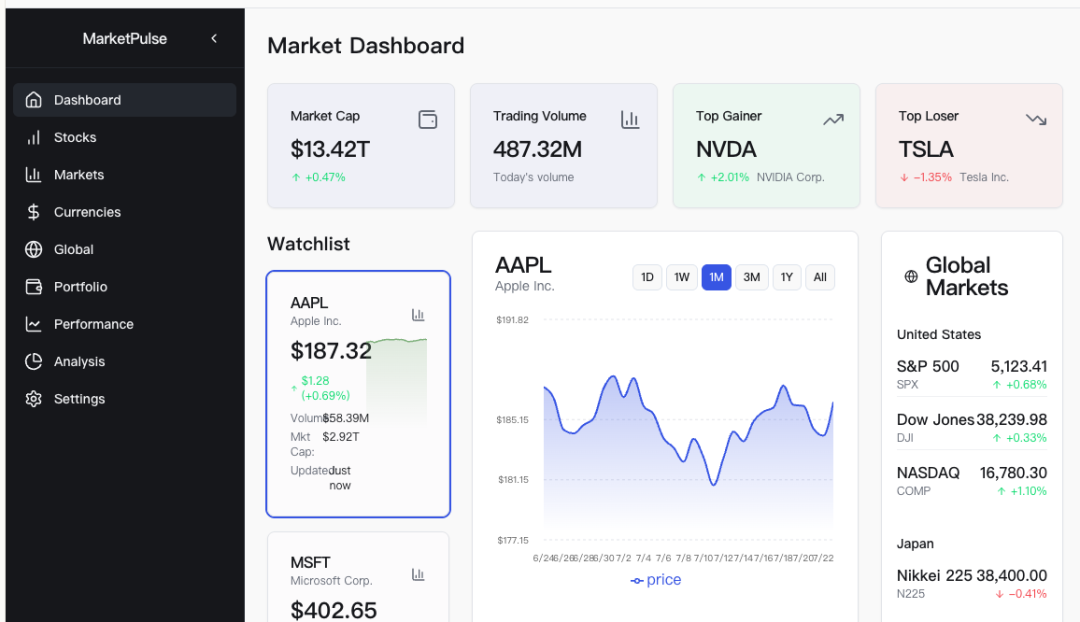
Task: Click the Stocks bar-signal icon
Action: 33,137
